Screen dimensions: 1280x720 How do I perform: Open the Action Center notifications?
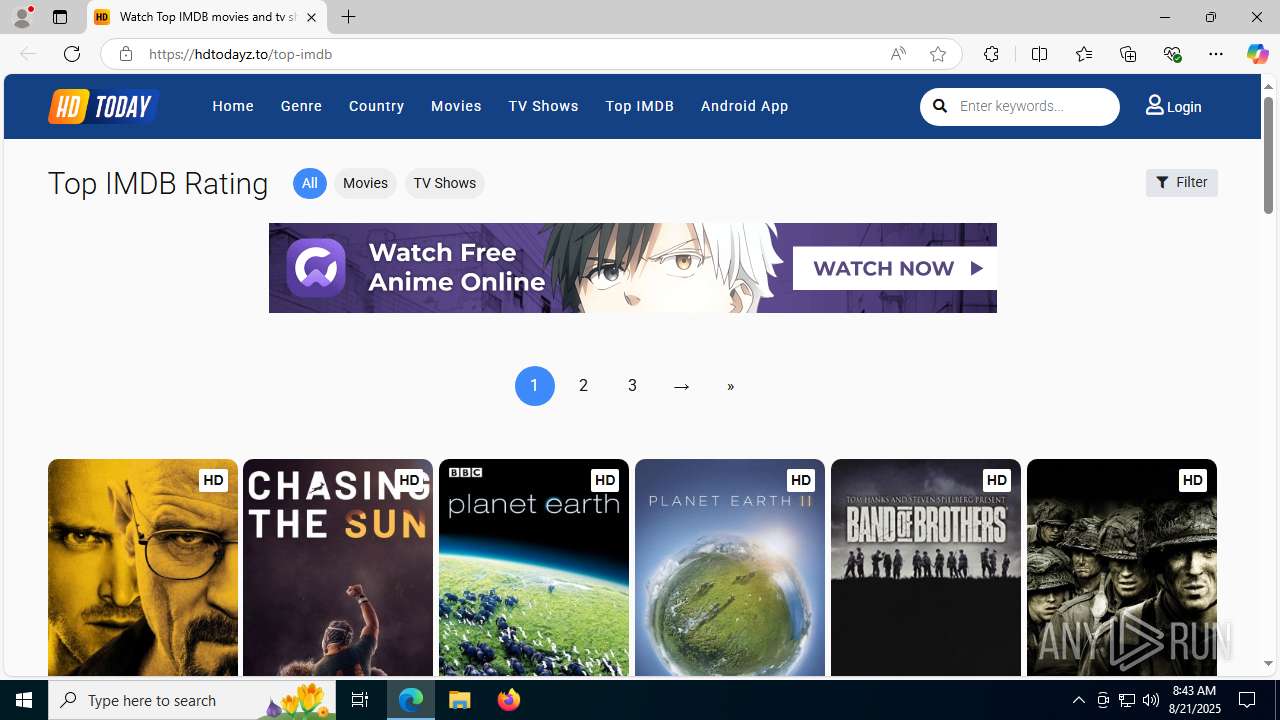1248,700
